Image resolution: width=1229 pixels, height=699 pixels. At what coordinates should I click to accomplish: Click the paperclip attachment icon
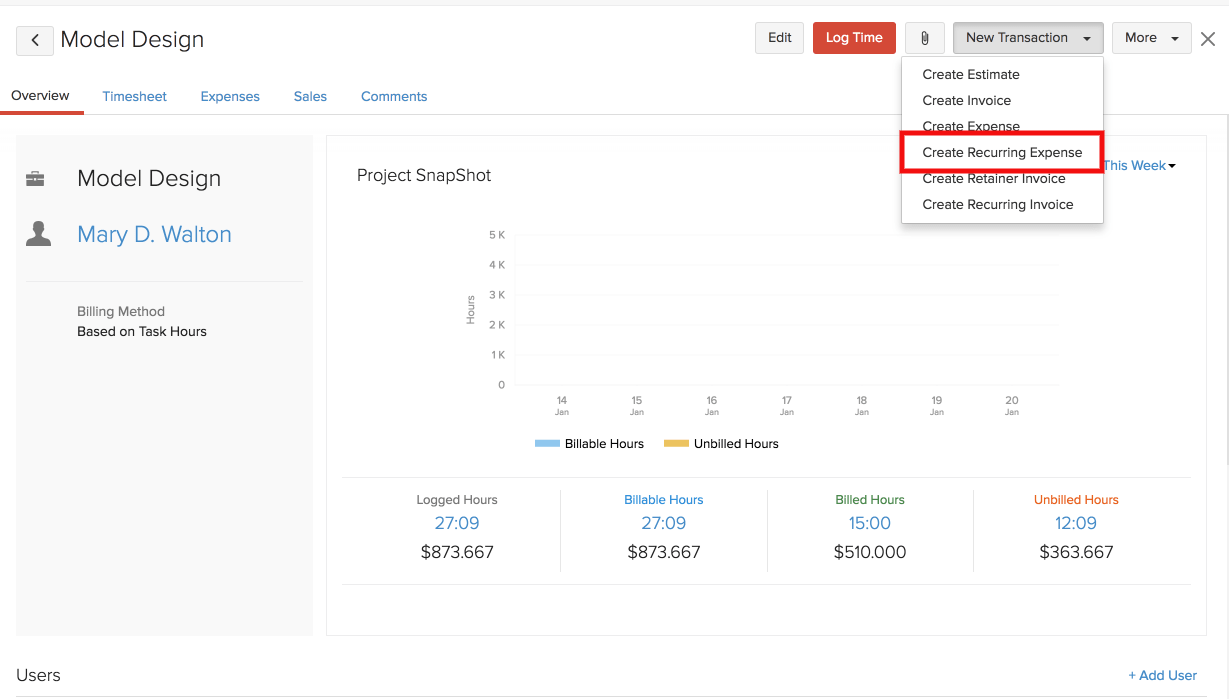coord(924,38)
